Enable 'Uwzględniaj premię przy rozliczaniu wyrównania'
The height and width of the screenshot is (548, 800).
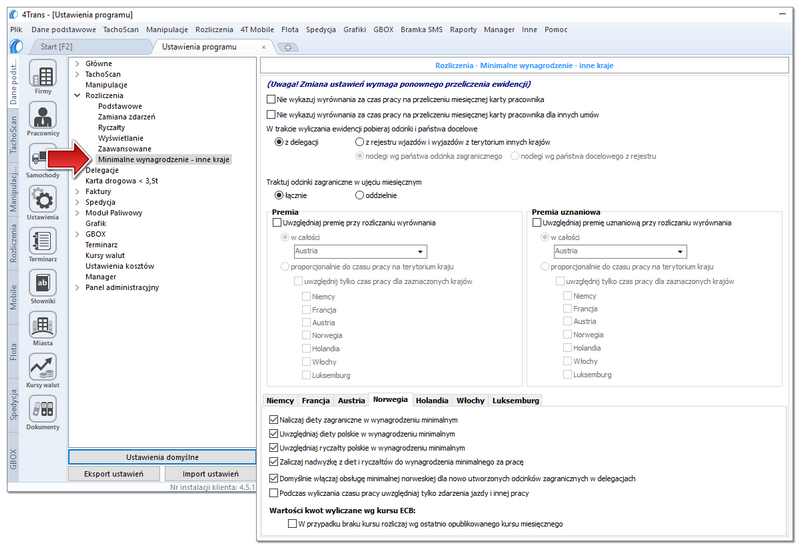pyautogui.click(x=277, y=222)
